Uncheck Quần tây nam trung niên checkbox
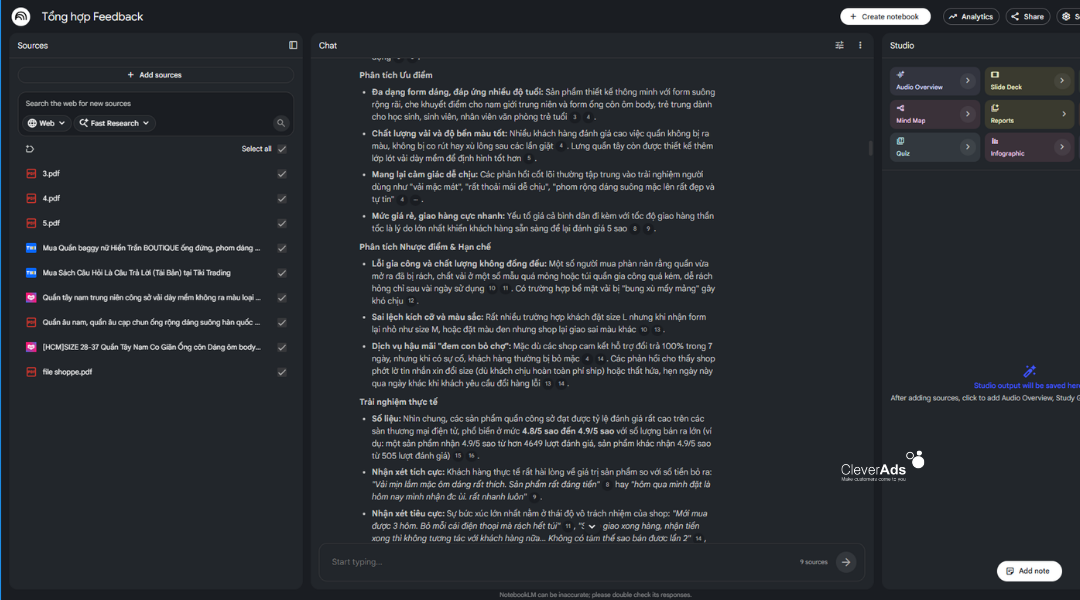 pos(282,298)
